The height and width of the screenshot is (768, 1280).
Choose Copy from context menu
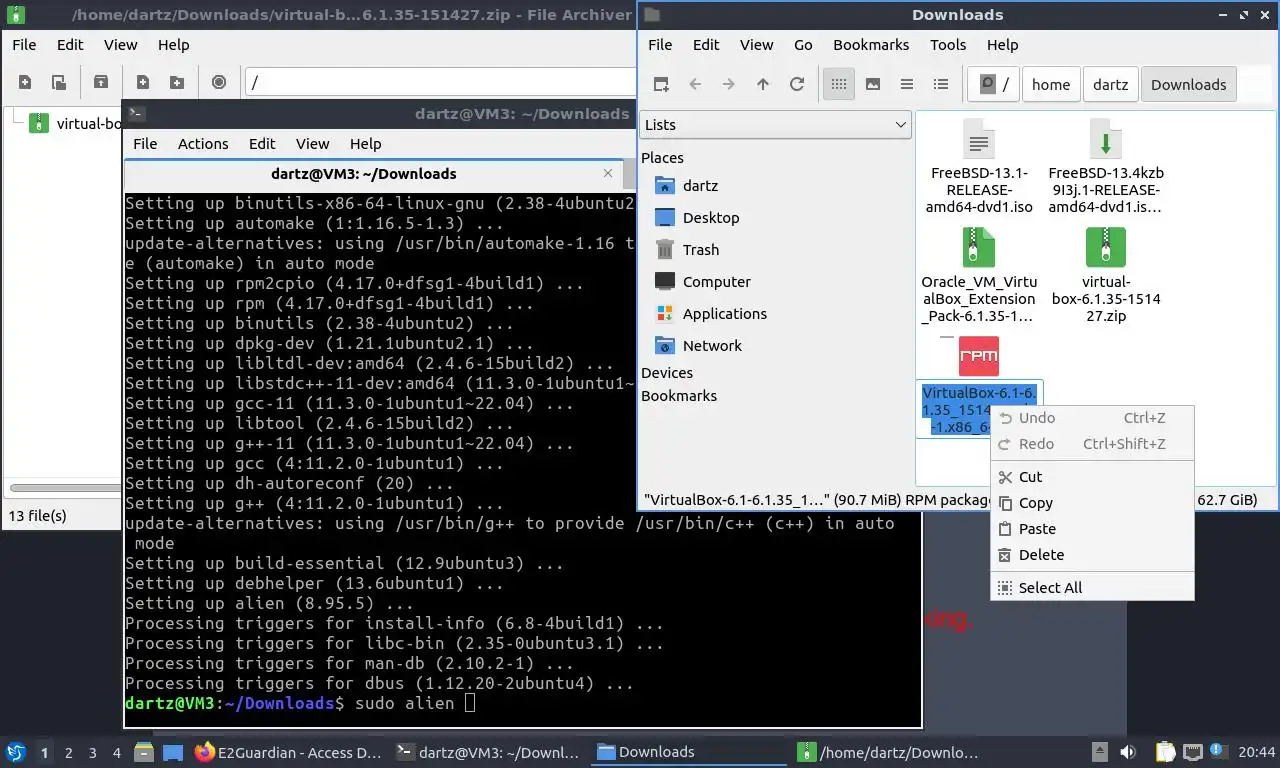[x=1092, y=503]
